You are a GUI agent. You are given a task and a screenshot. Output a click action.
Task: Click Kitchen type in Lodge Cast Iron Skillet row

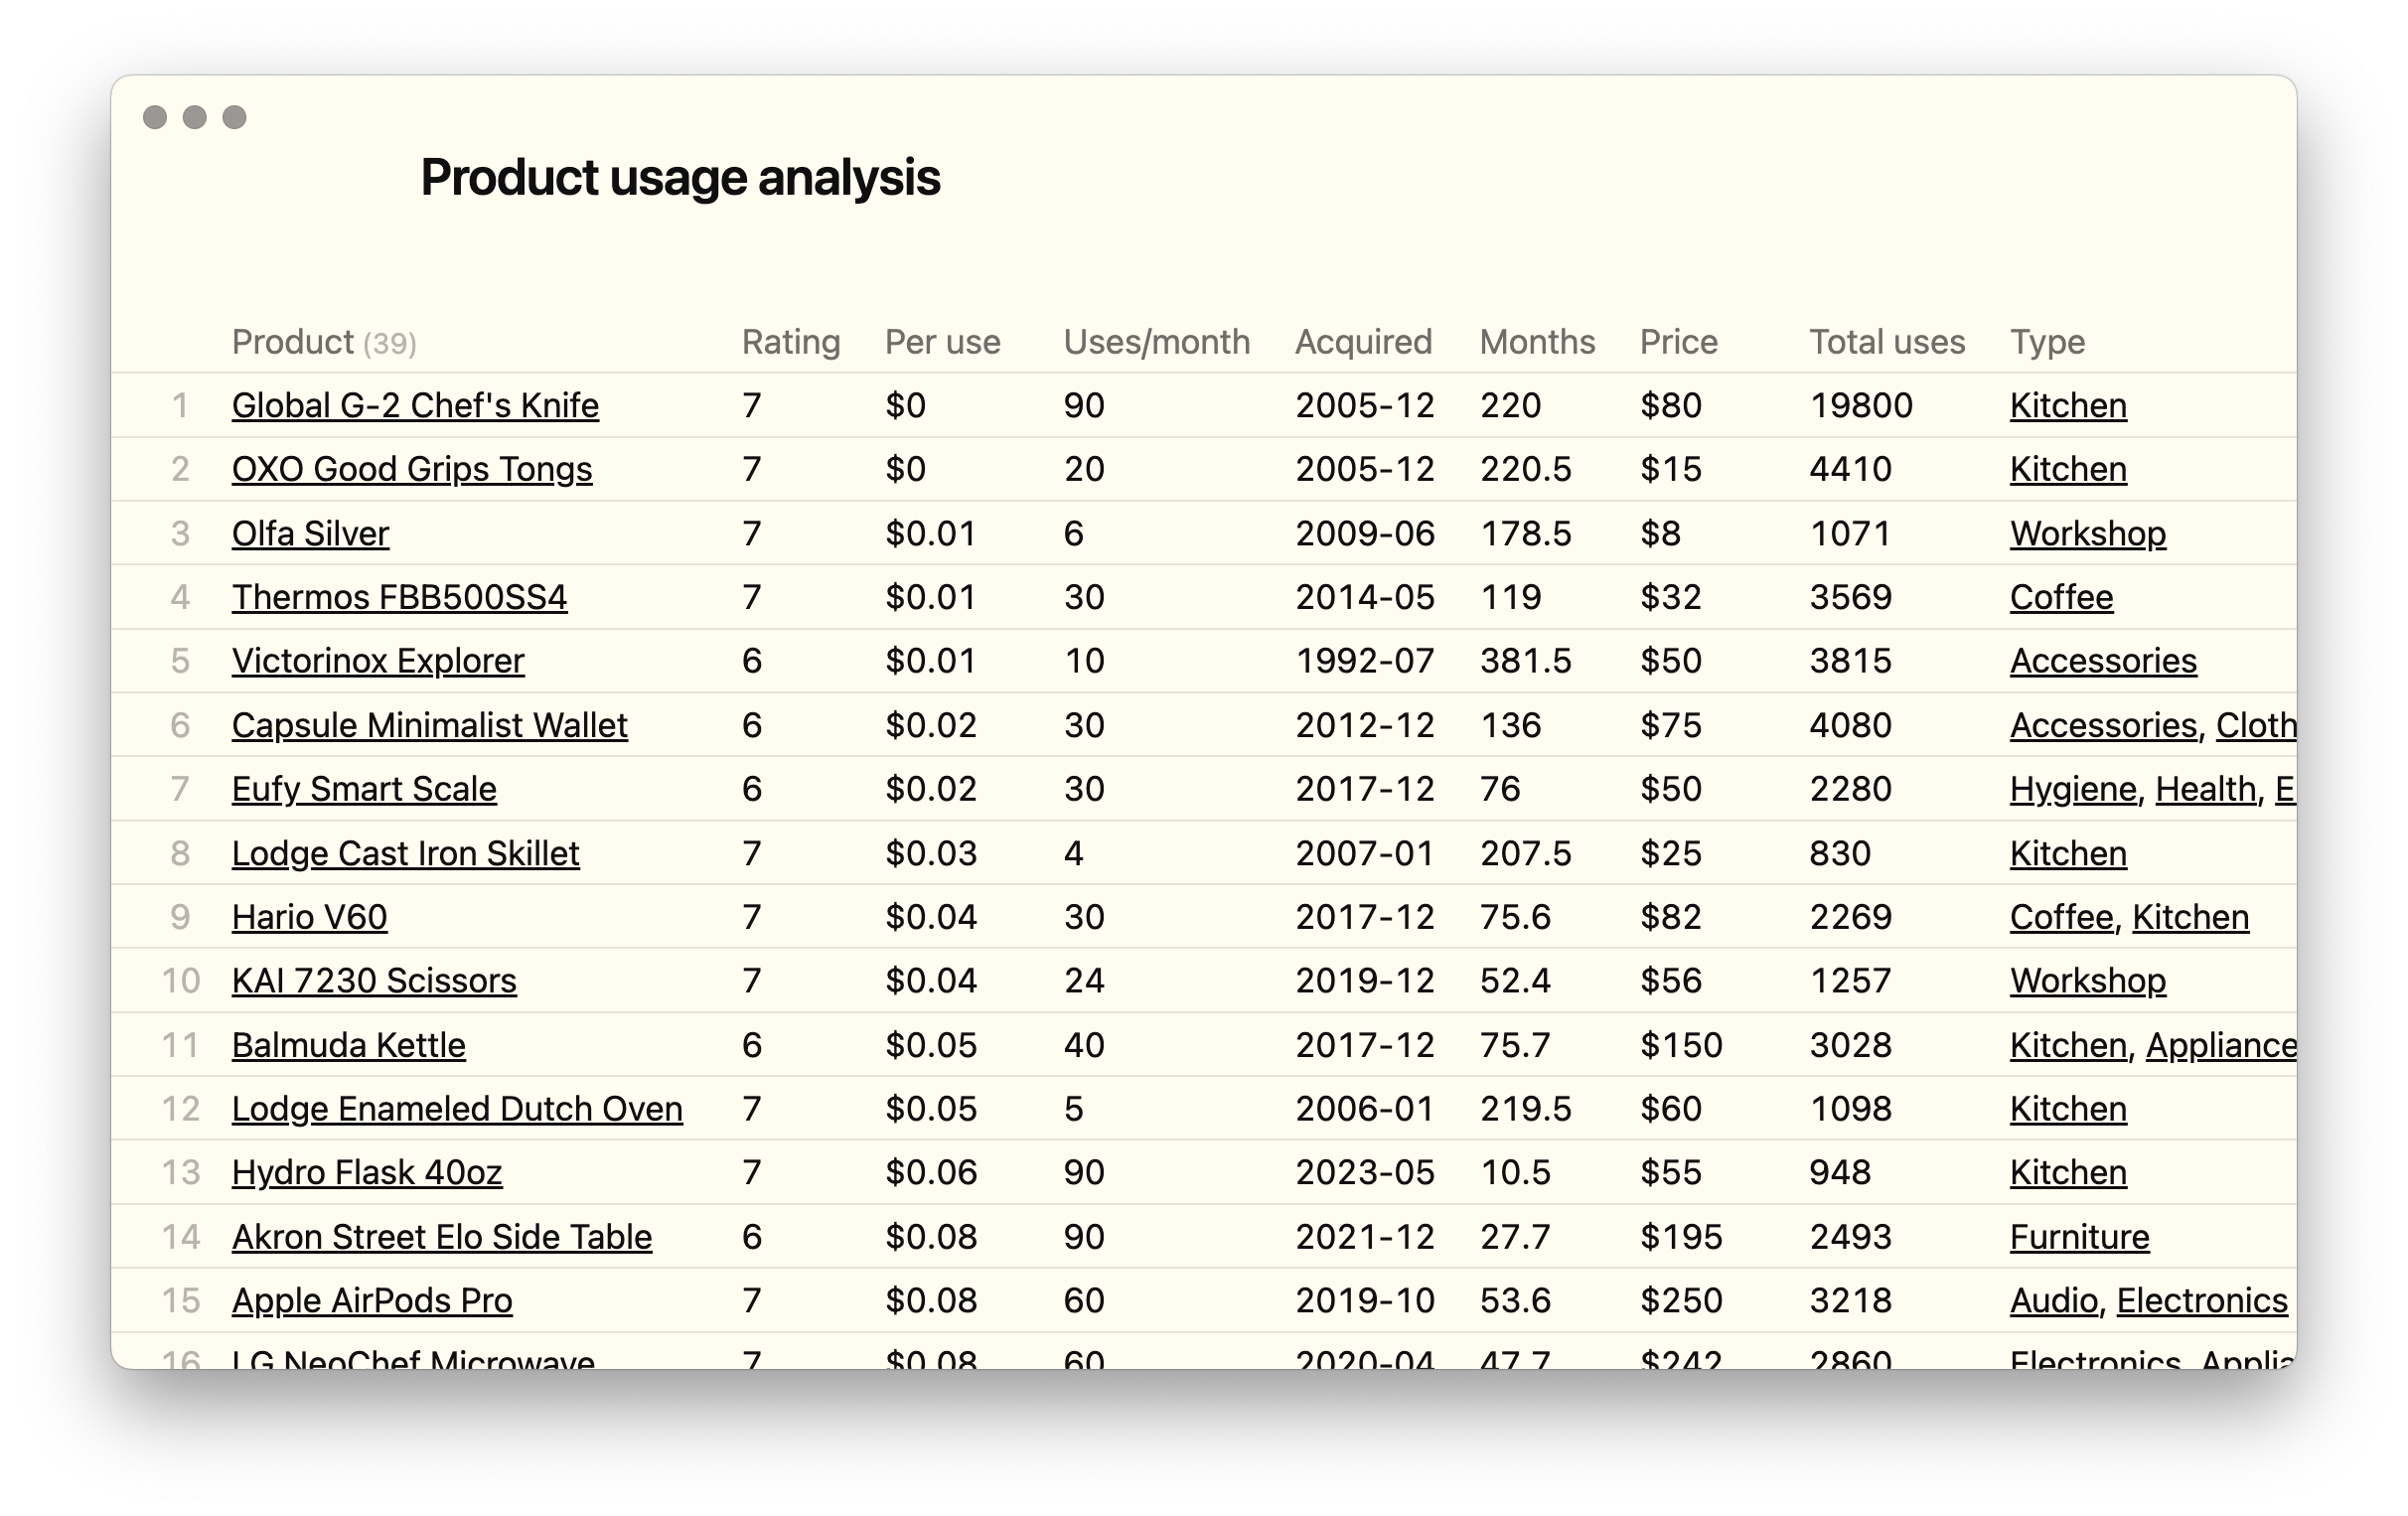2068,853
